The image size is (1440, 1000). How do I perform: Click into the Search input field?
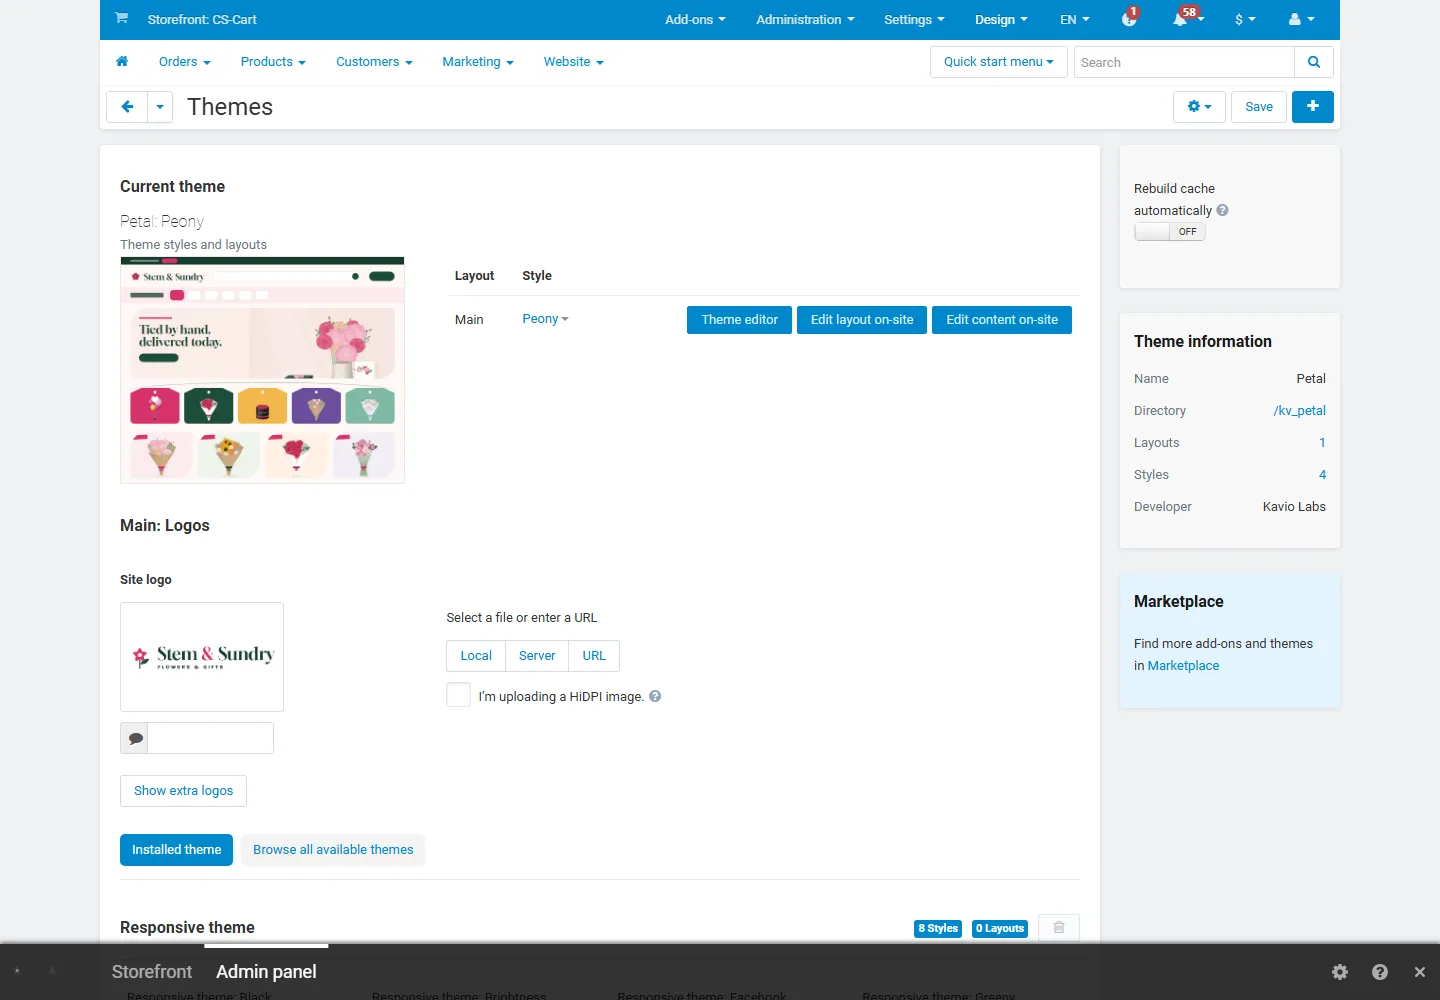1184,62
